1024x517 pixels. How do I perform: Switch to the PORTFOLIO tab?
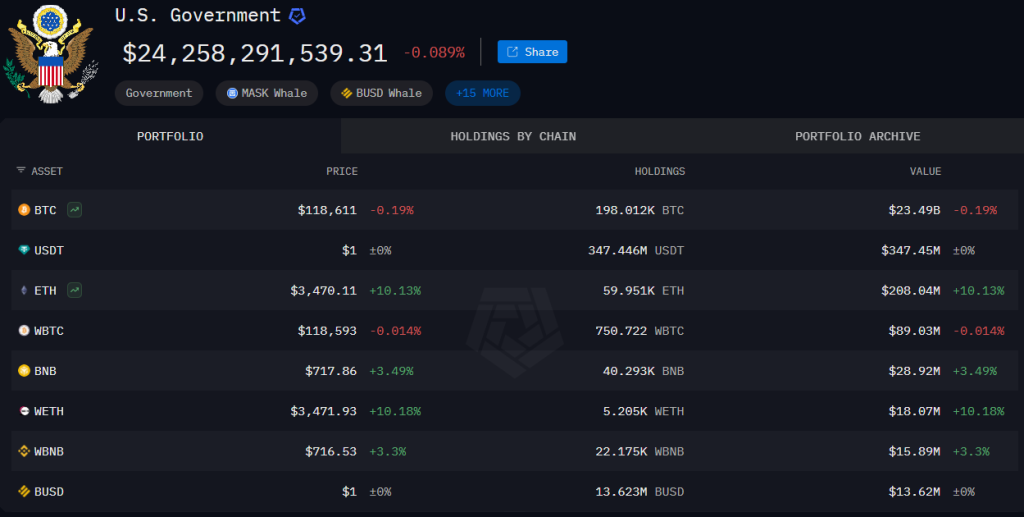coord(170,136)
